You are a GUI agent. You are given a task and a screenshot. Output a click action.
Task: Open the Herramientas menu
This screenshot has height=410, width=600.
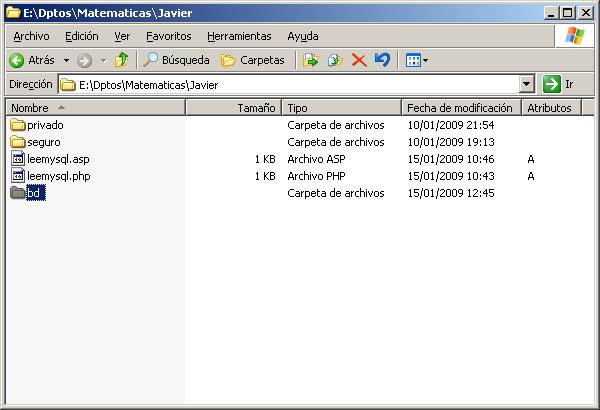[239, 36]
